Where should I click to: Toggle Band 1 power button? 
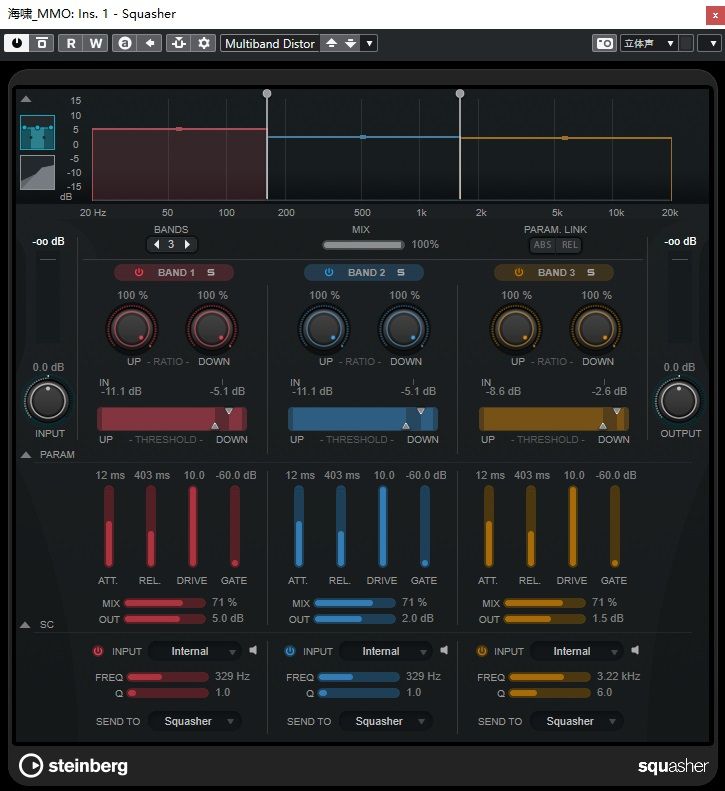click(x=139, y=272)
